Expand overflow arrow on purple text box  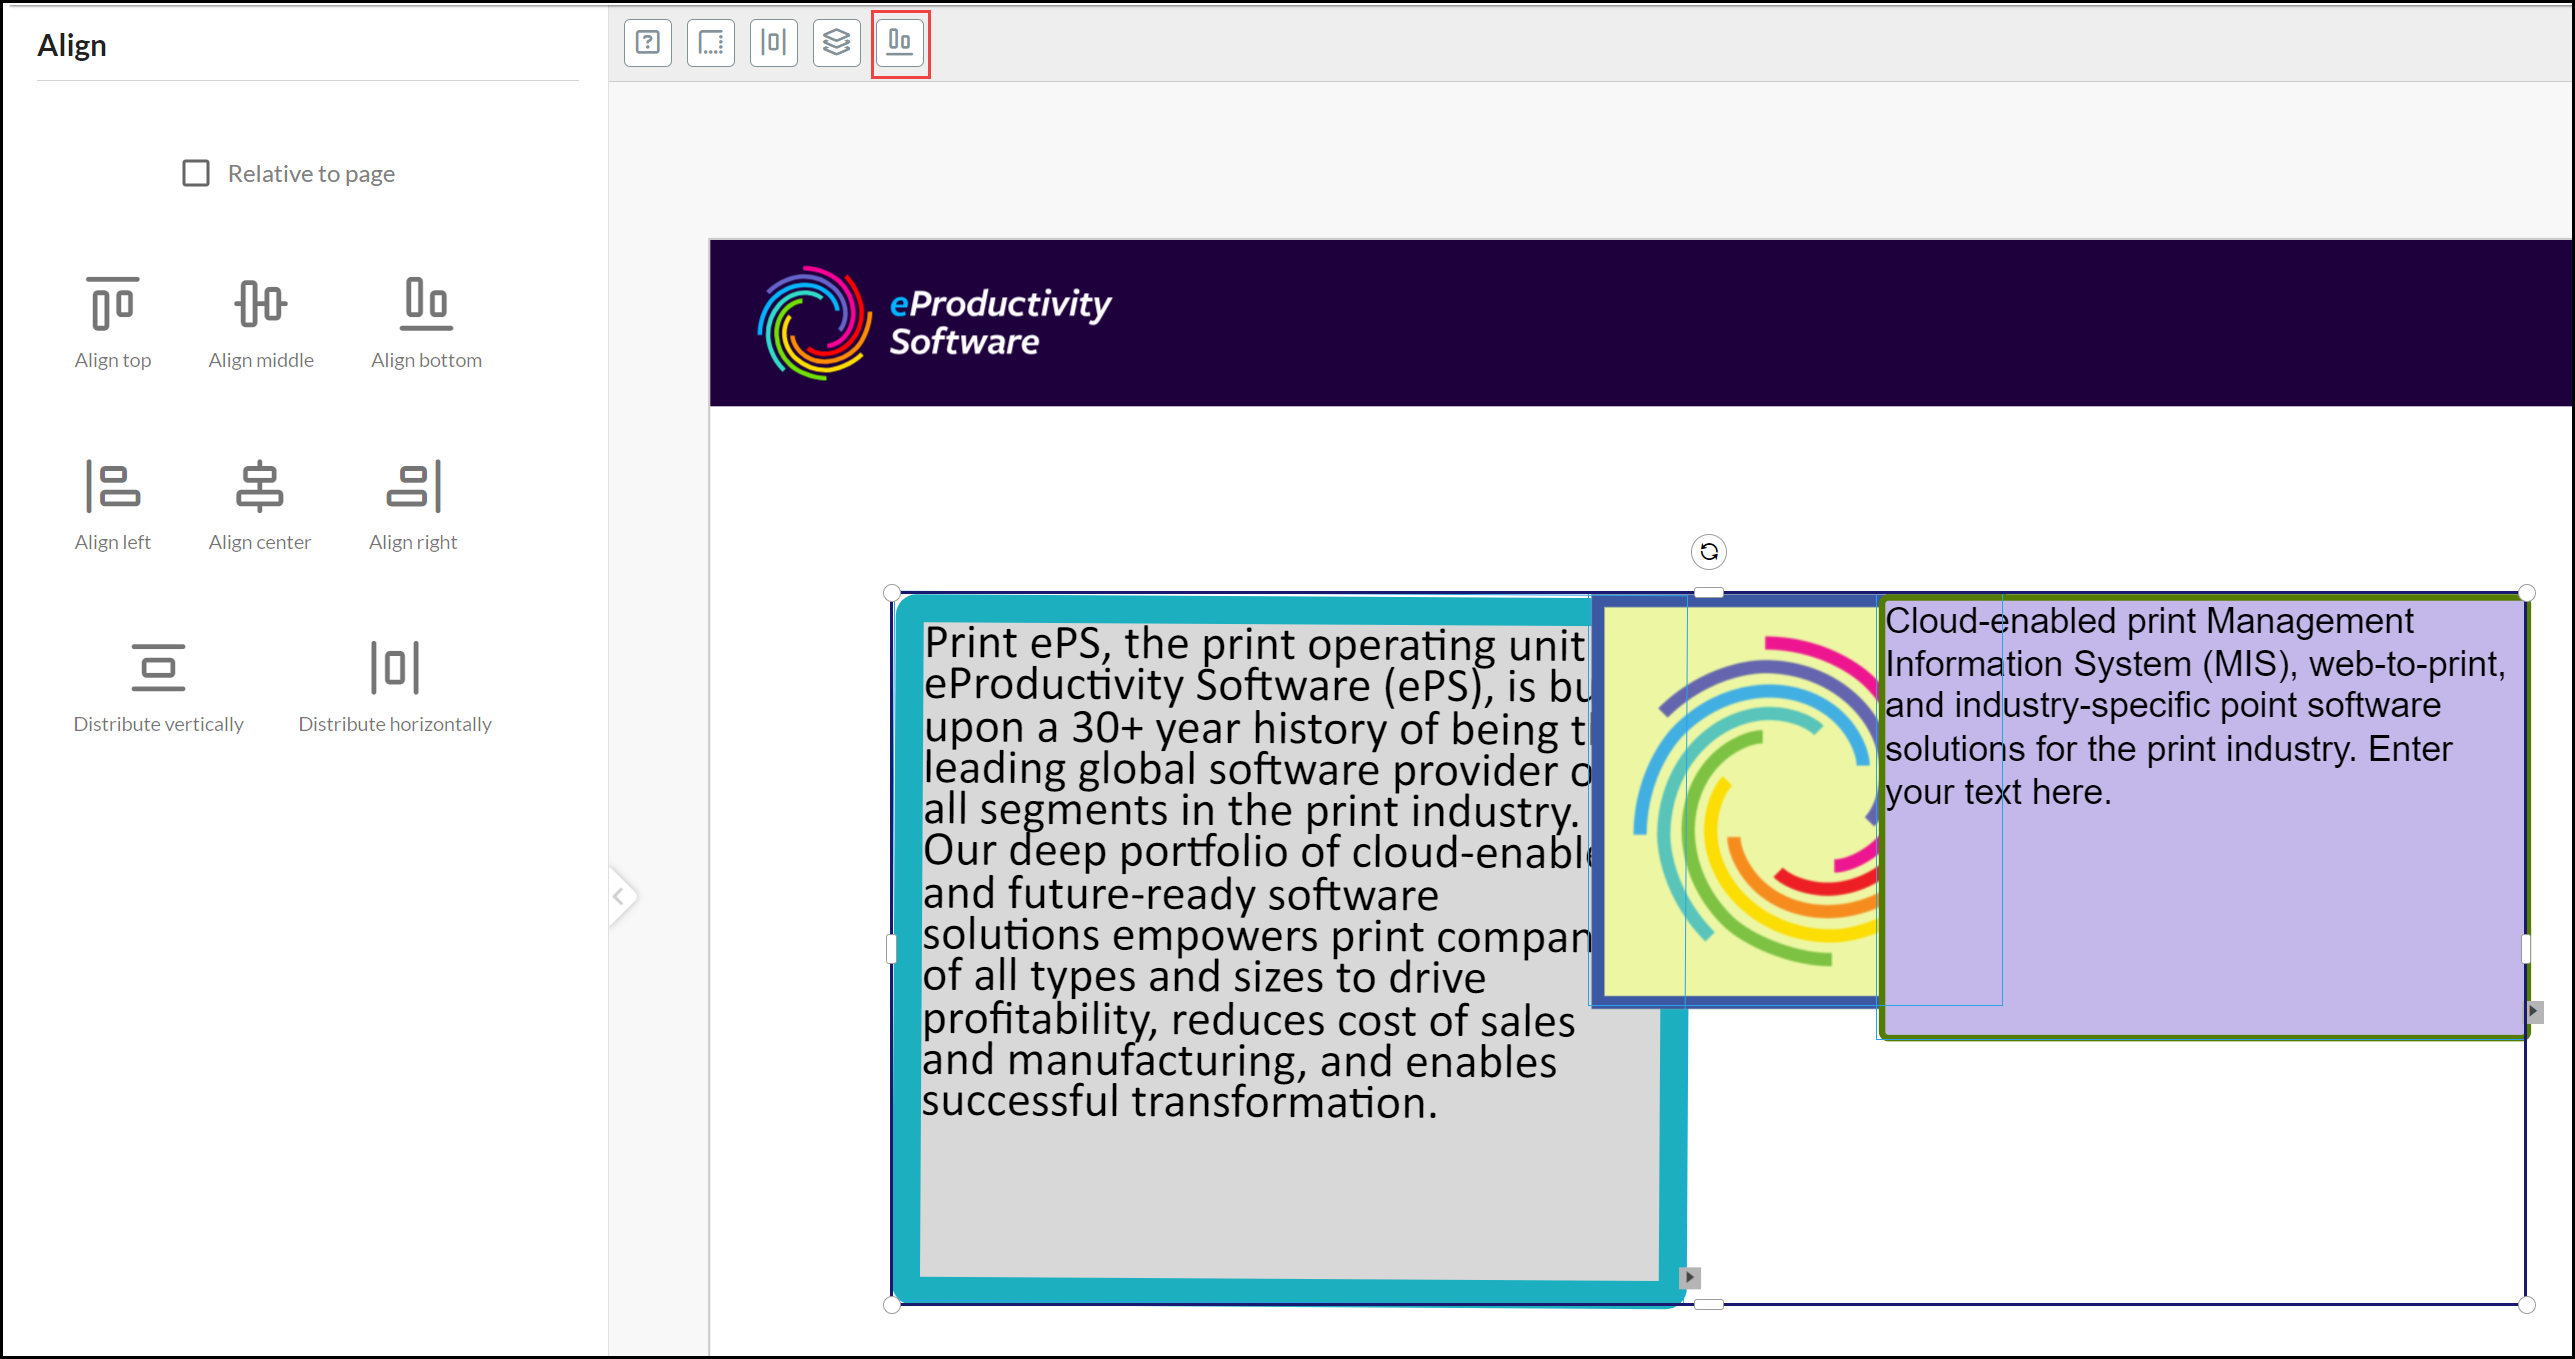click(2534, 1011)
